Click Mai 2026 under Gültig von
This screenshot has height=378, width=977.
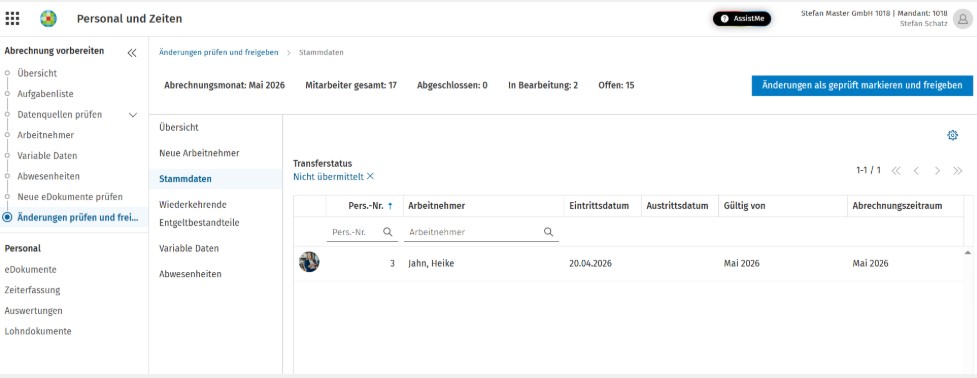coord(741,263)
